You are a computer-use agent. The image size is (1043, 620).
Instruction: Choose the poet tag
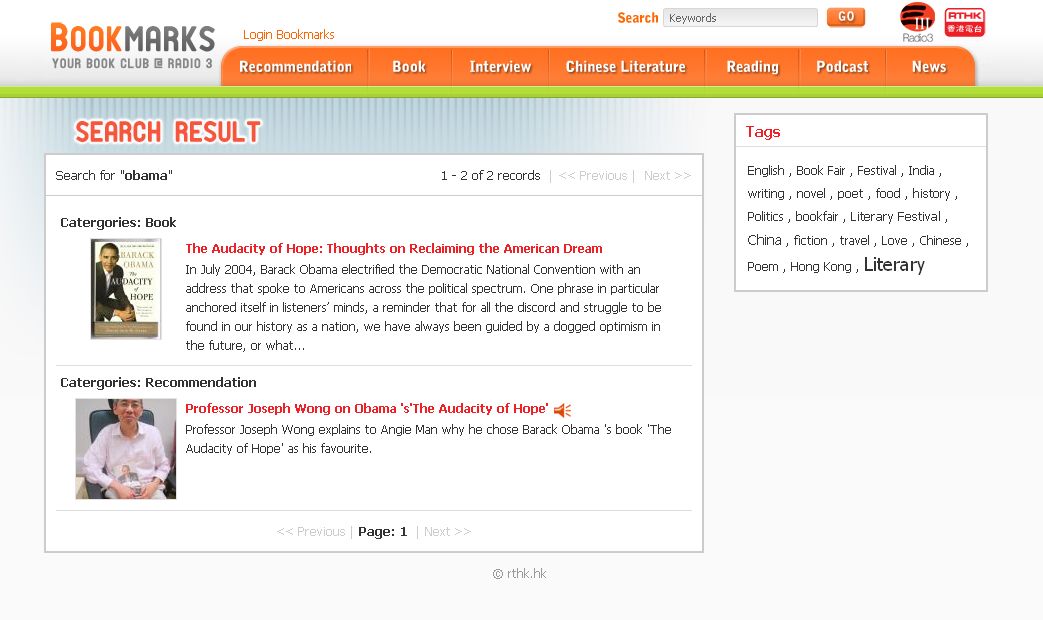(850, 194)
